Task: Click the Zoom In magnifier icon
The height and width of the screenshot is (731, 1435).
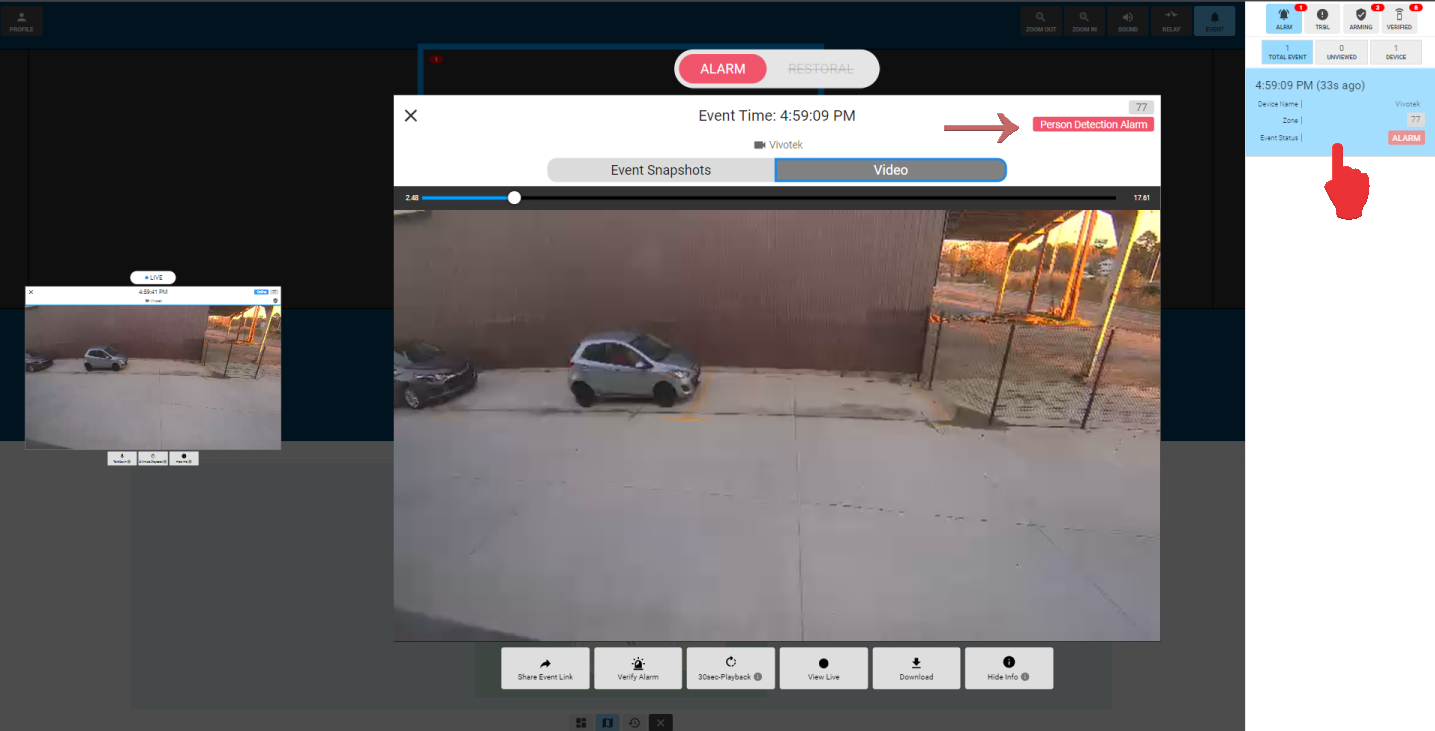Action: coord(1085,21)
